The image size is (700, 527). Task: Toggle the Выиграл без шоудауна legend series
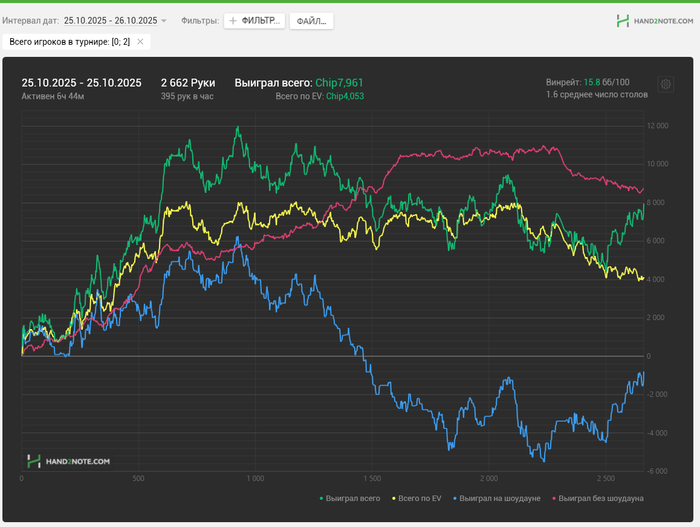coord(598,498)
